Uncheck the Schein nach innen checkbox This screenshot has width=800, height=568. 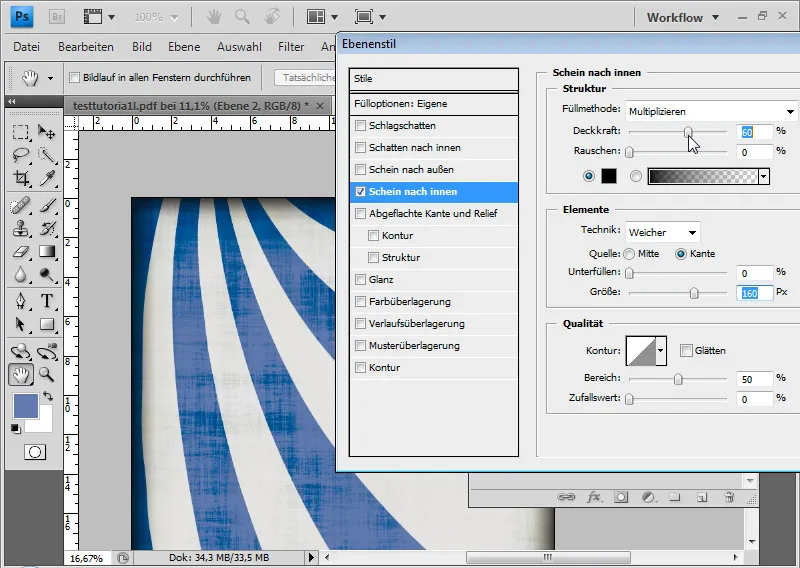tap(361, 191)
